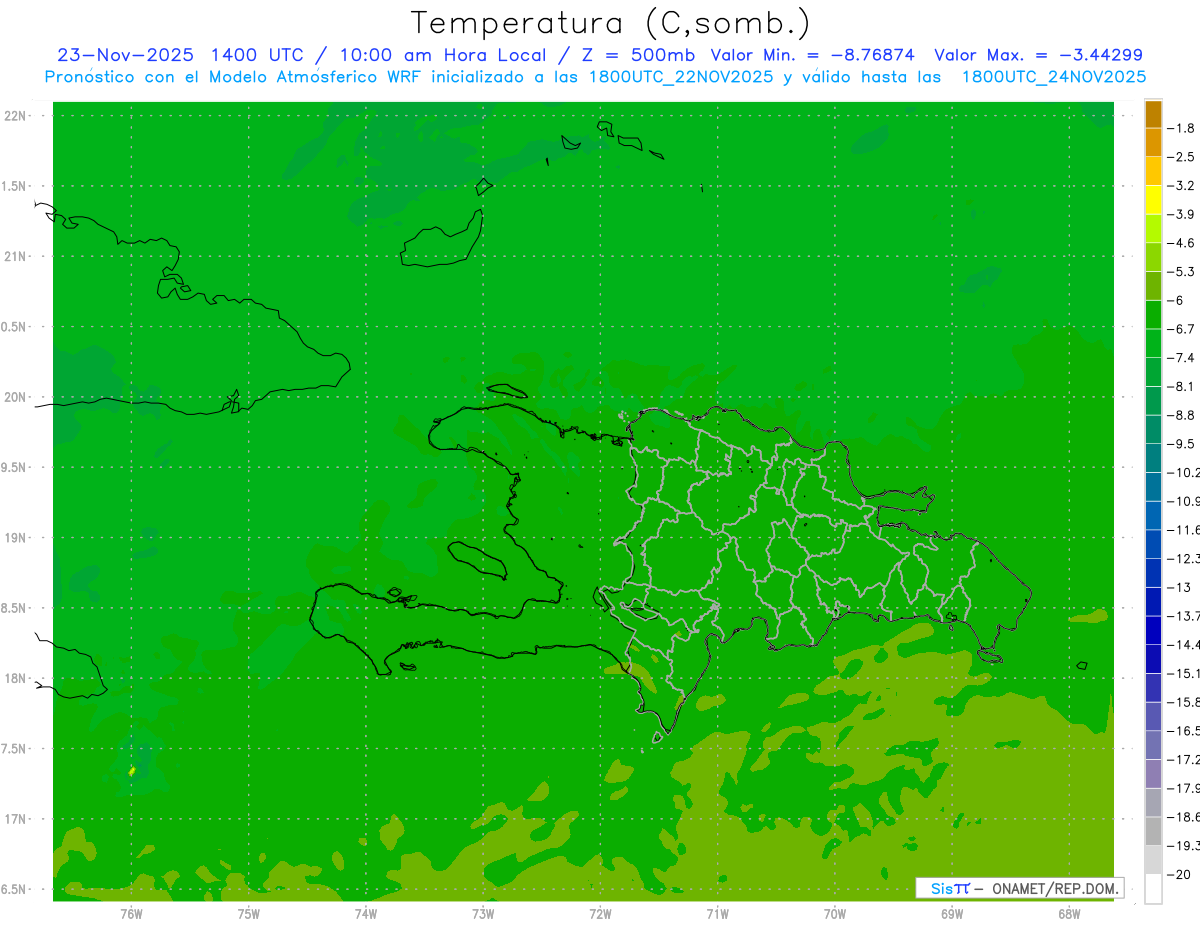
Task: Click the yellow swatch between -3.2 and -3.9
Action: click(x=1153, y=200)
